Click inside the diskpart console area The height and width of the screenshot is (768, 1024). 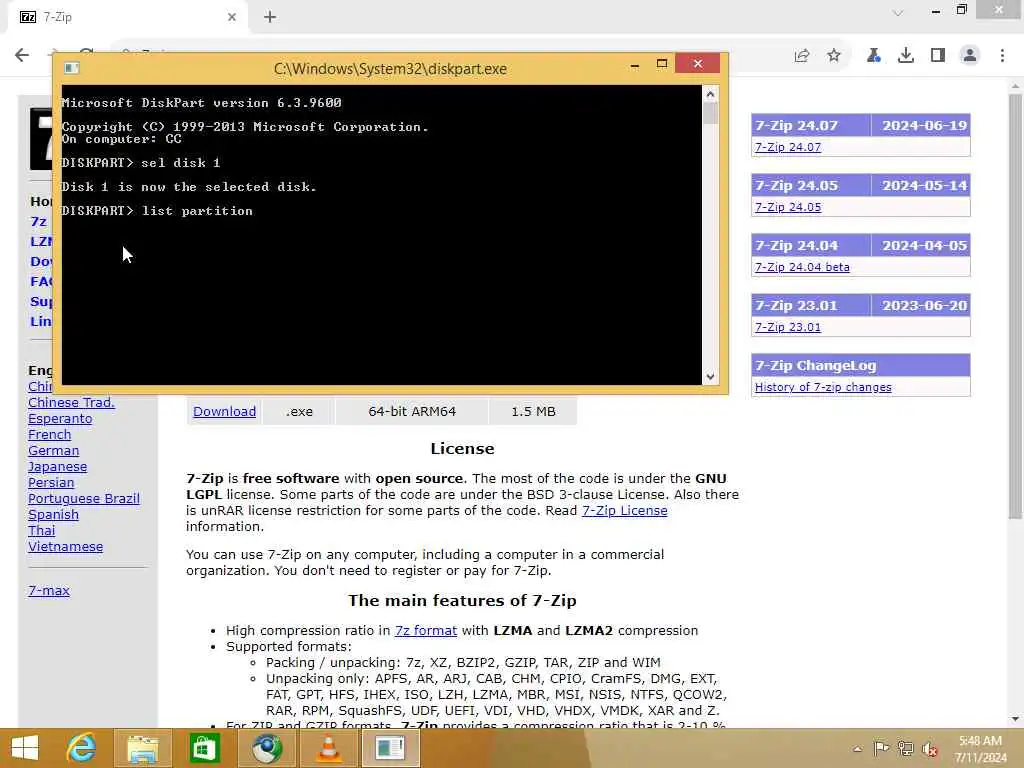381,235
